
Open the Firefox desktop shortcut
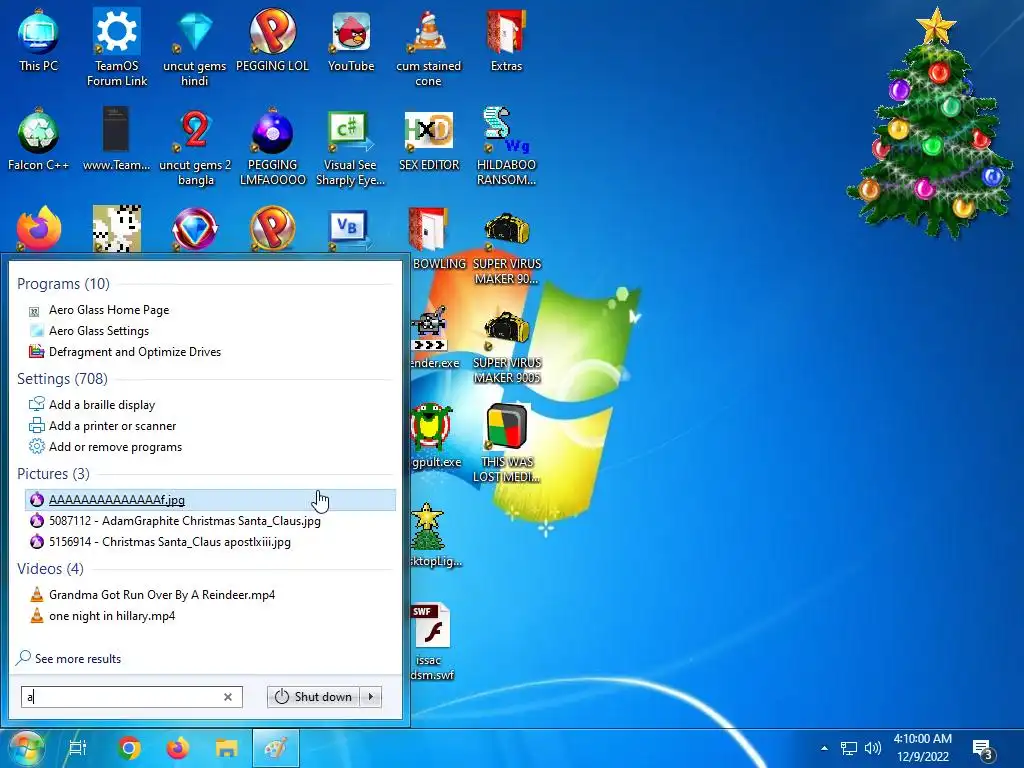pyautogui.click(x=39, y=229)
